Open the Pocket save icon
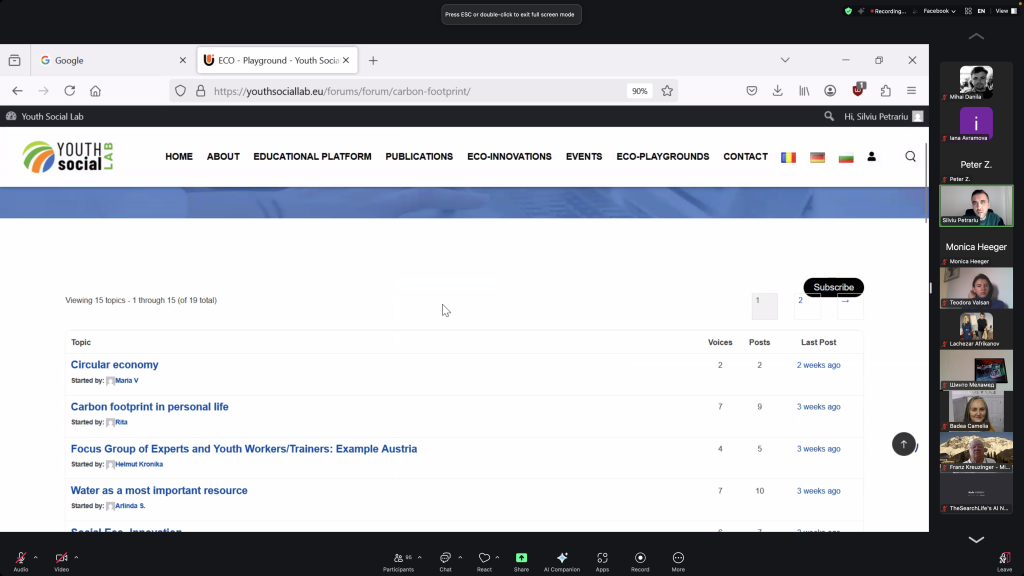Image resolution: width=1024 pixels, height=576 pixels. point(752,91)
